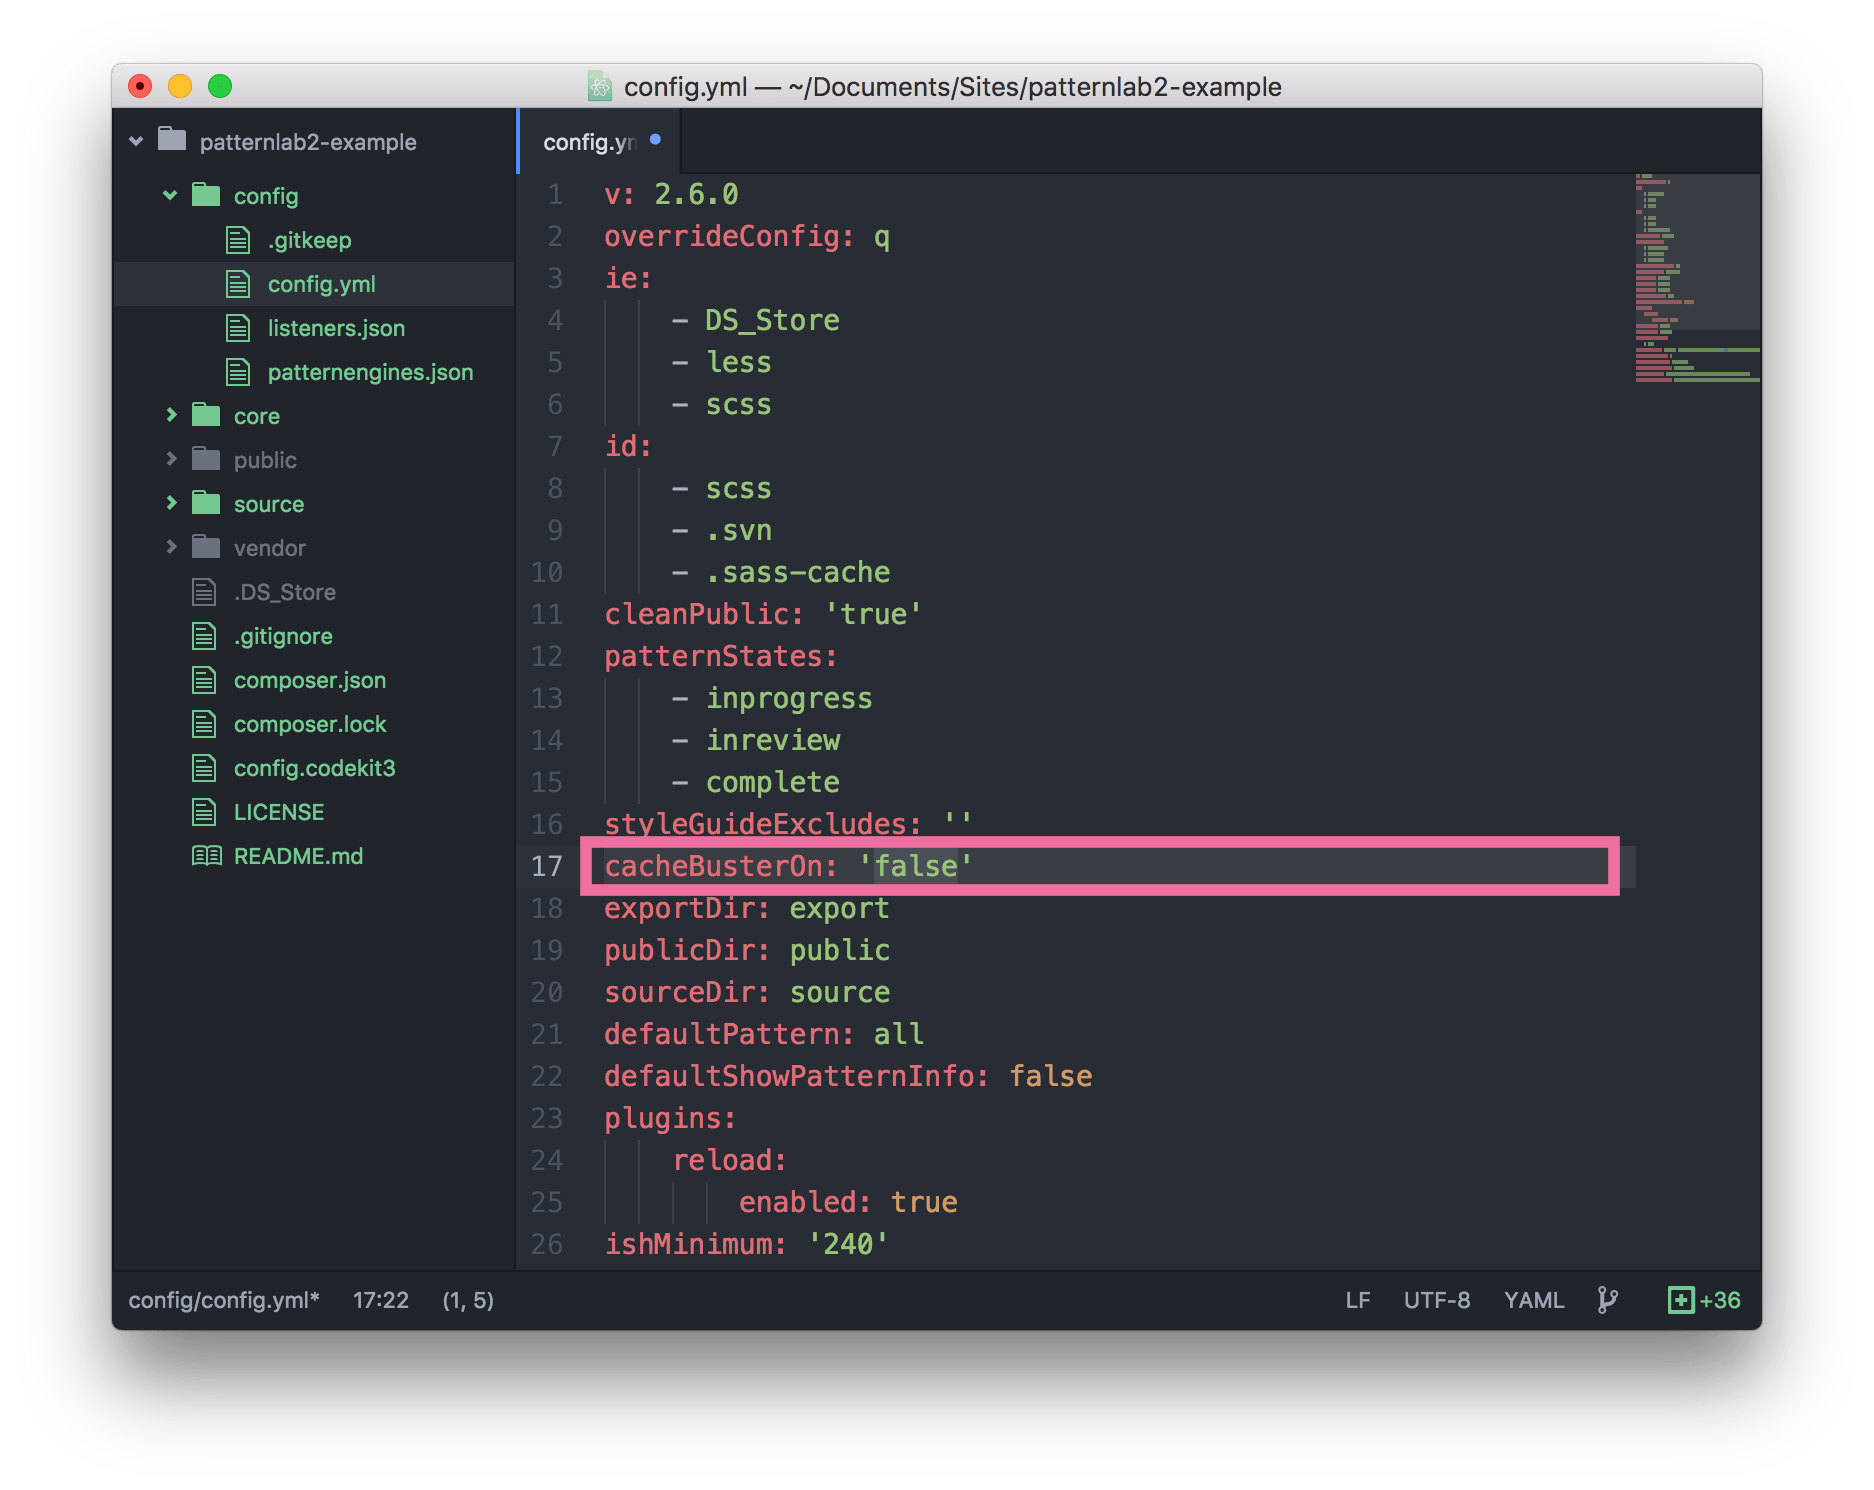Image resolution: width=1874 pixels, height=1490 pixels.
Task: Expand the source folder
Action: click(172, 503)
